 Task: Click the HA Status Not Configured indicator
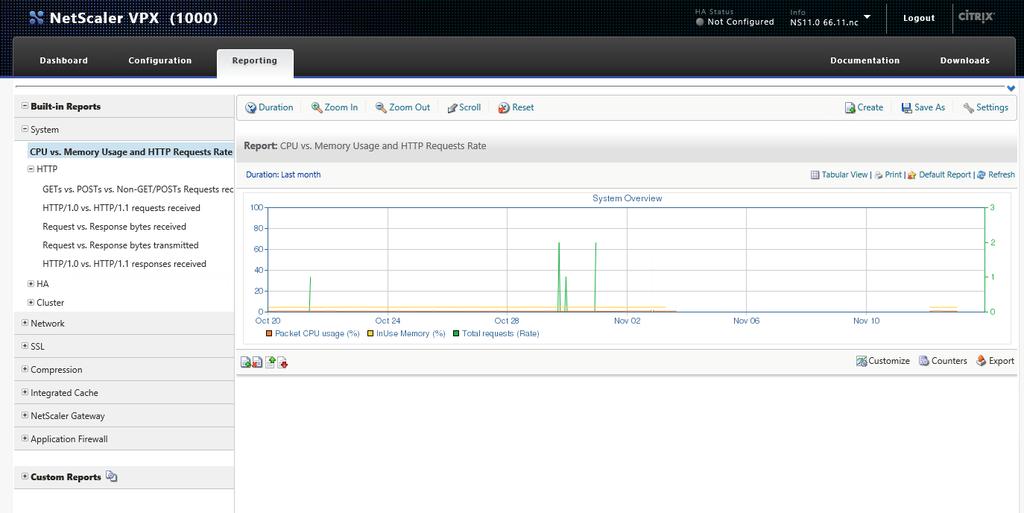[735, 22]
